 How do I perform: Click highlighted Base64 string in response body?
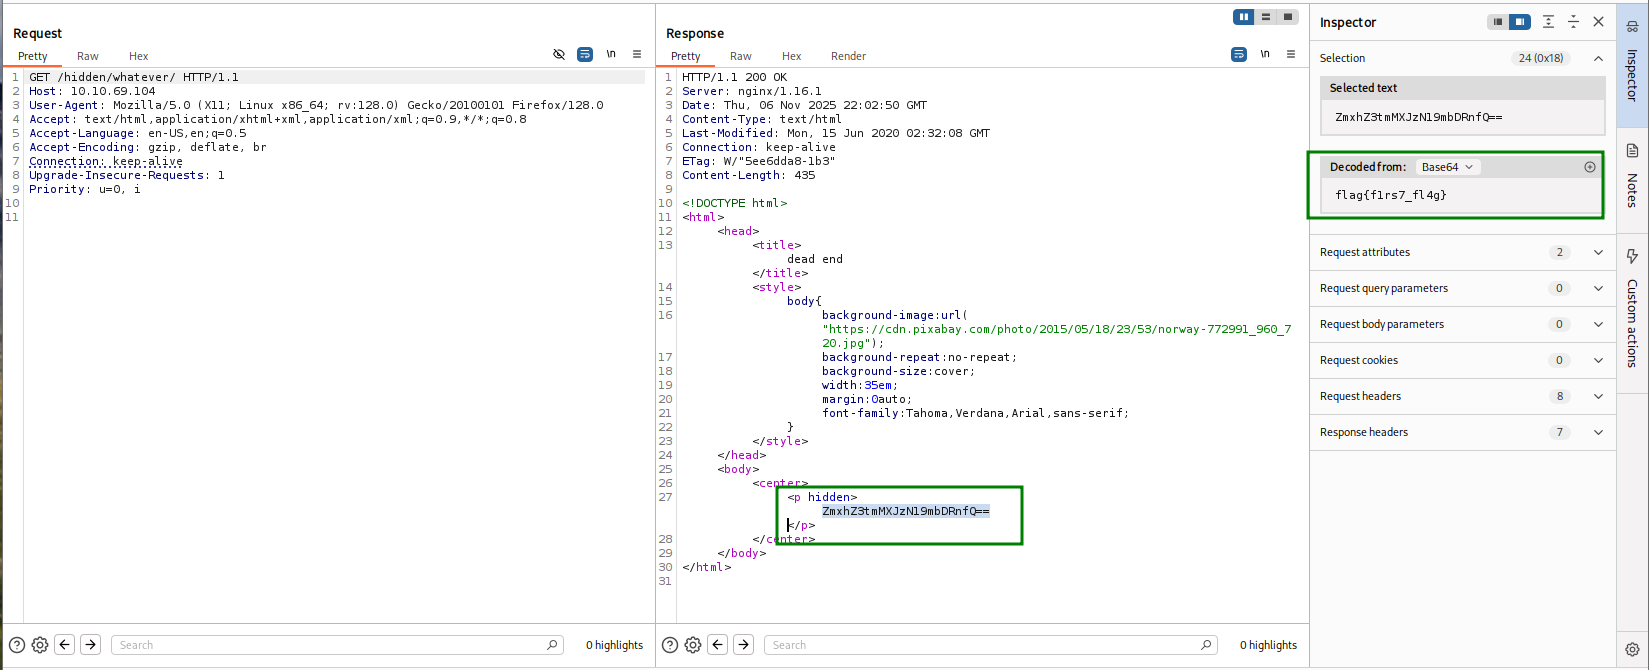[x=906, y=511]
